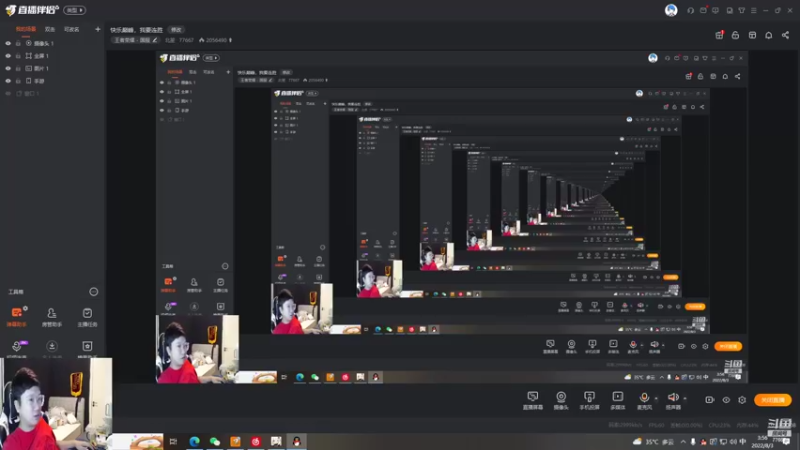The height and width of the screenshot is (450, 800).
Task: Hide the 手游 layer in outermost list
Action: (x=8, y=81)
